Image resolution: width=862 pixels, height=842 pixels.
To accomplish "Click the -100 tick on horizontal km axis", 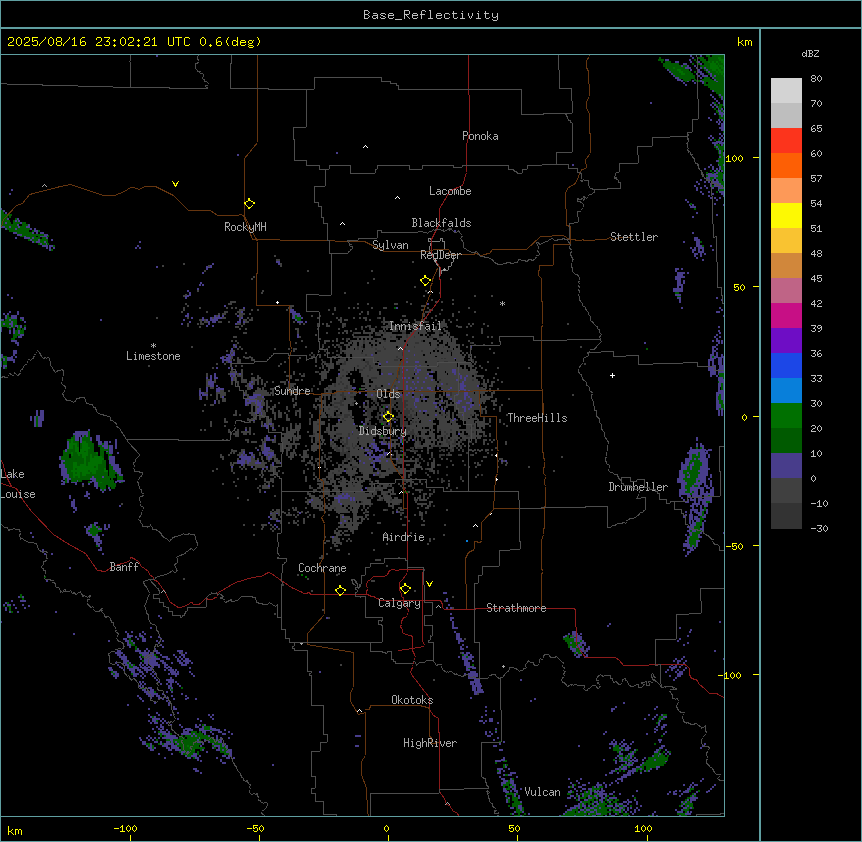I will coord(125,828).
